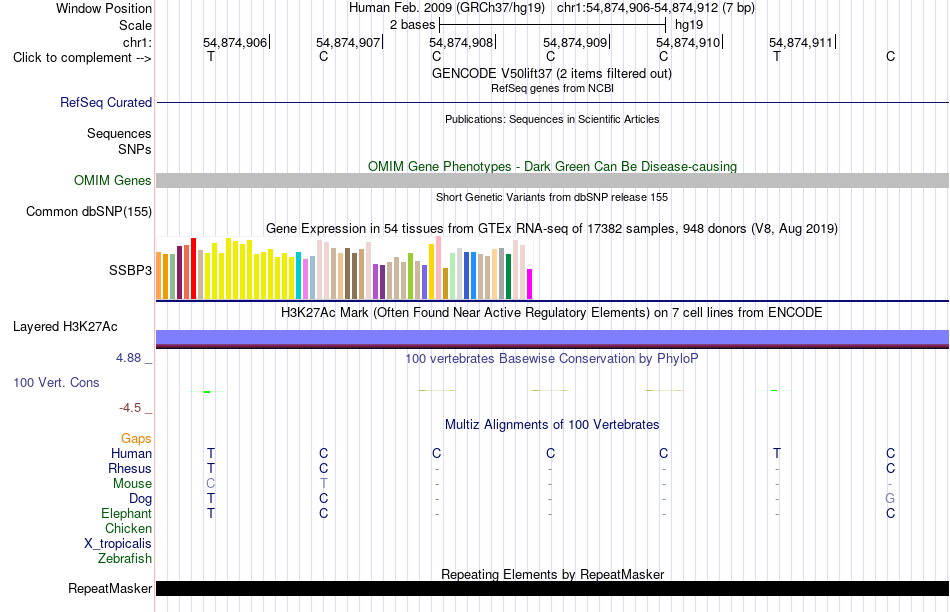Open the GTEx "Gene Expression in 54 tissues" title

[x=552, y=228]
